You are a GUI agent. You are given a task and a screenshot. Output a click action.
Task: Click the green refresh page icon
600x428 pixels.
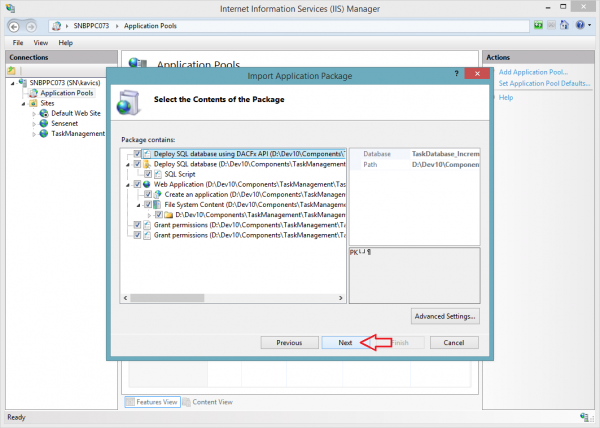[538, 25]
